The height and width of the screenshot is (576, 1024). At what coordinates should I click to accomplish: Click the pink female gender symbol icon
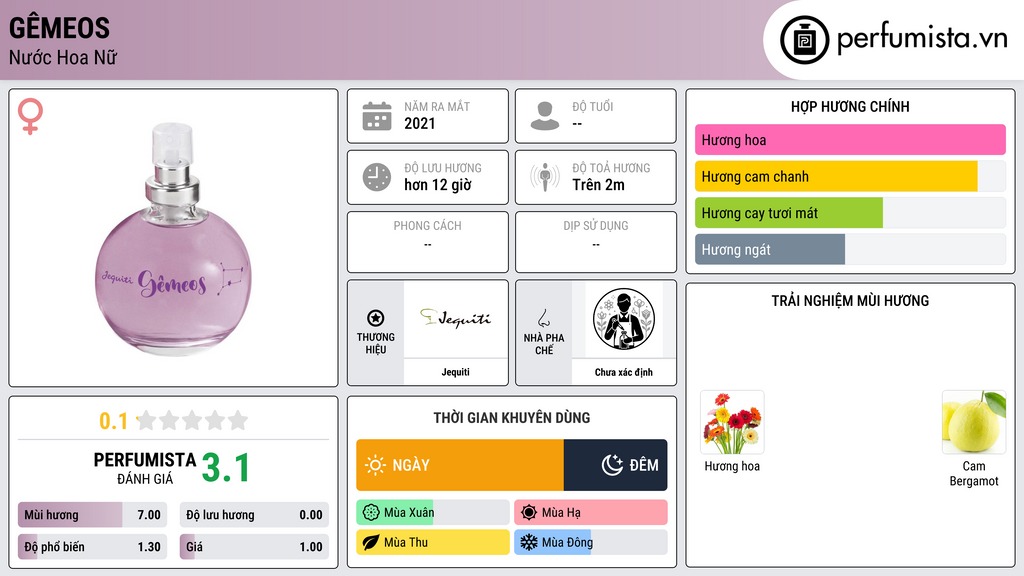(30, 116)
